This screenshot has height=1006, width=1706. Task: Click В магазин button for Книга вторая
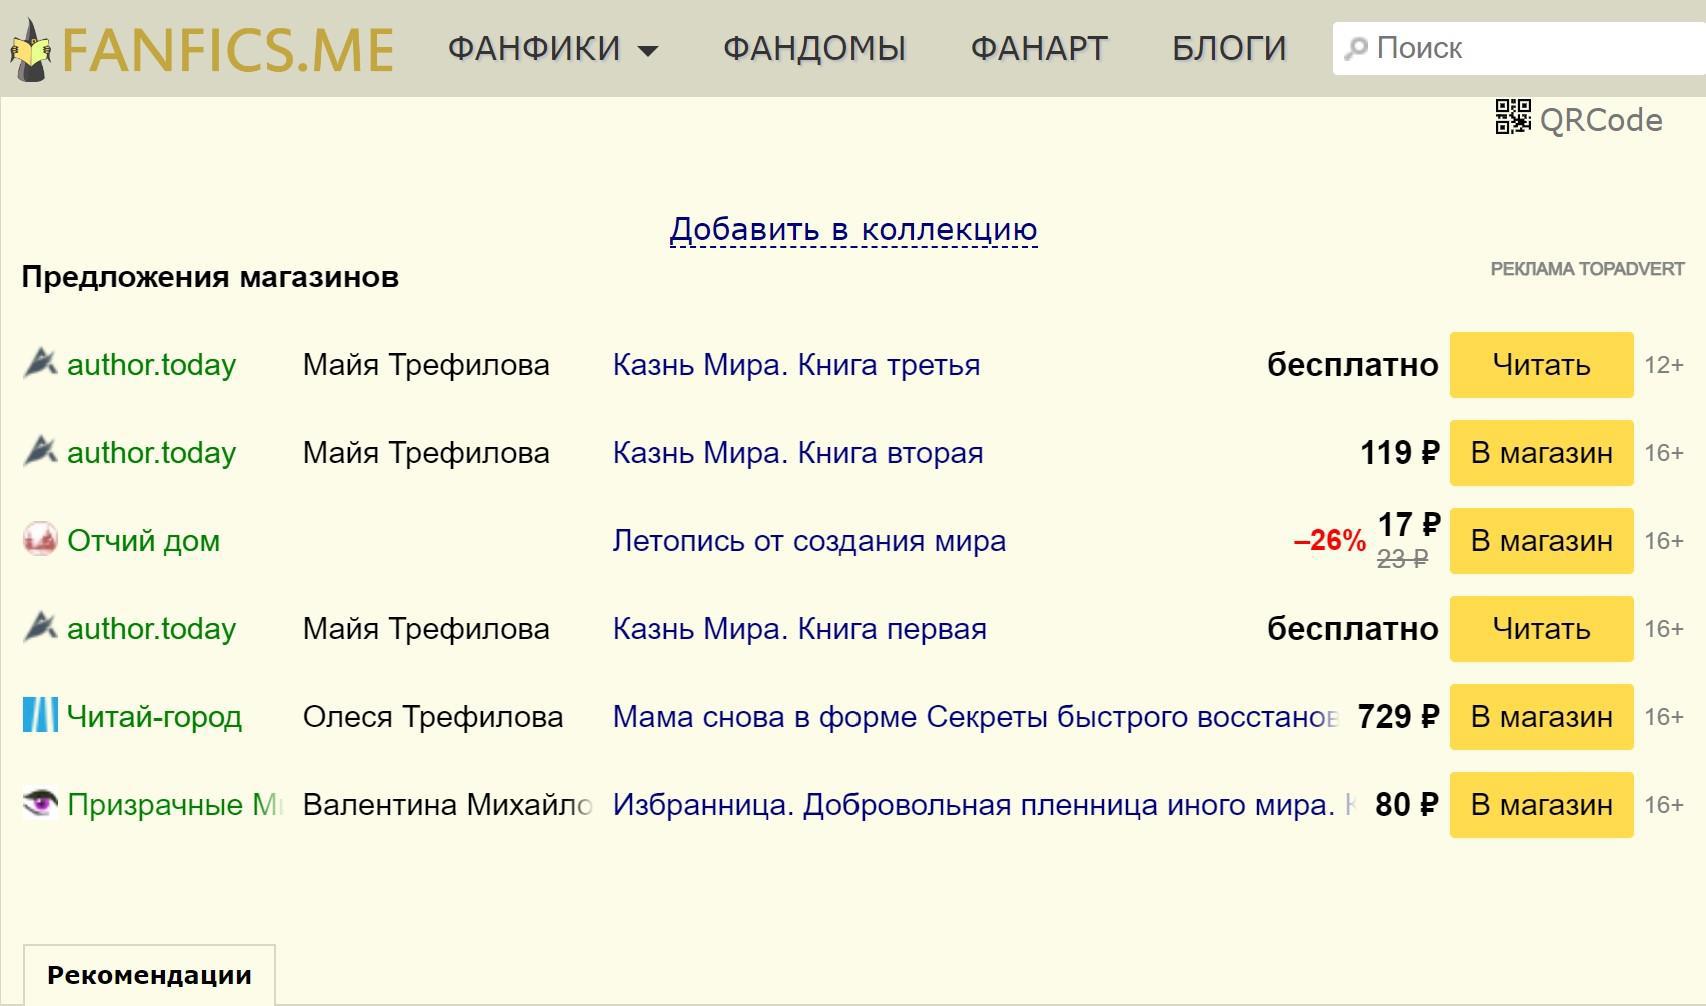click(x=1541, y=453)
